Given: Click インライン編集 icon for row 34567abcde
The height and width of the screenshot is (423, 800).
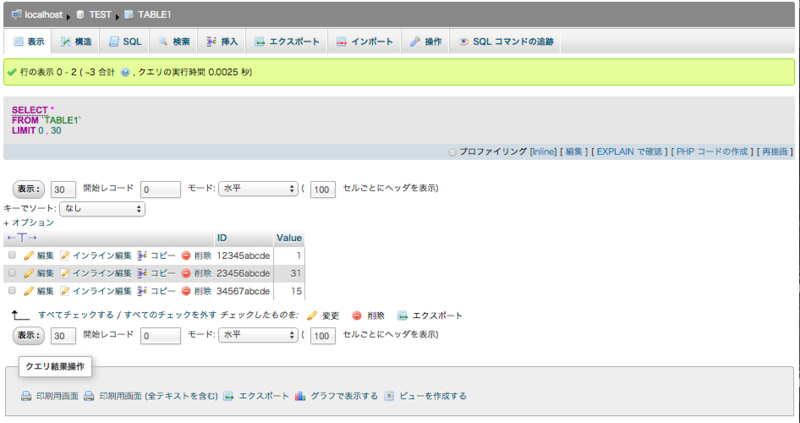Looking at the screenshot, I should (x=65, y=291).
